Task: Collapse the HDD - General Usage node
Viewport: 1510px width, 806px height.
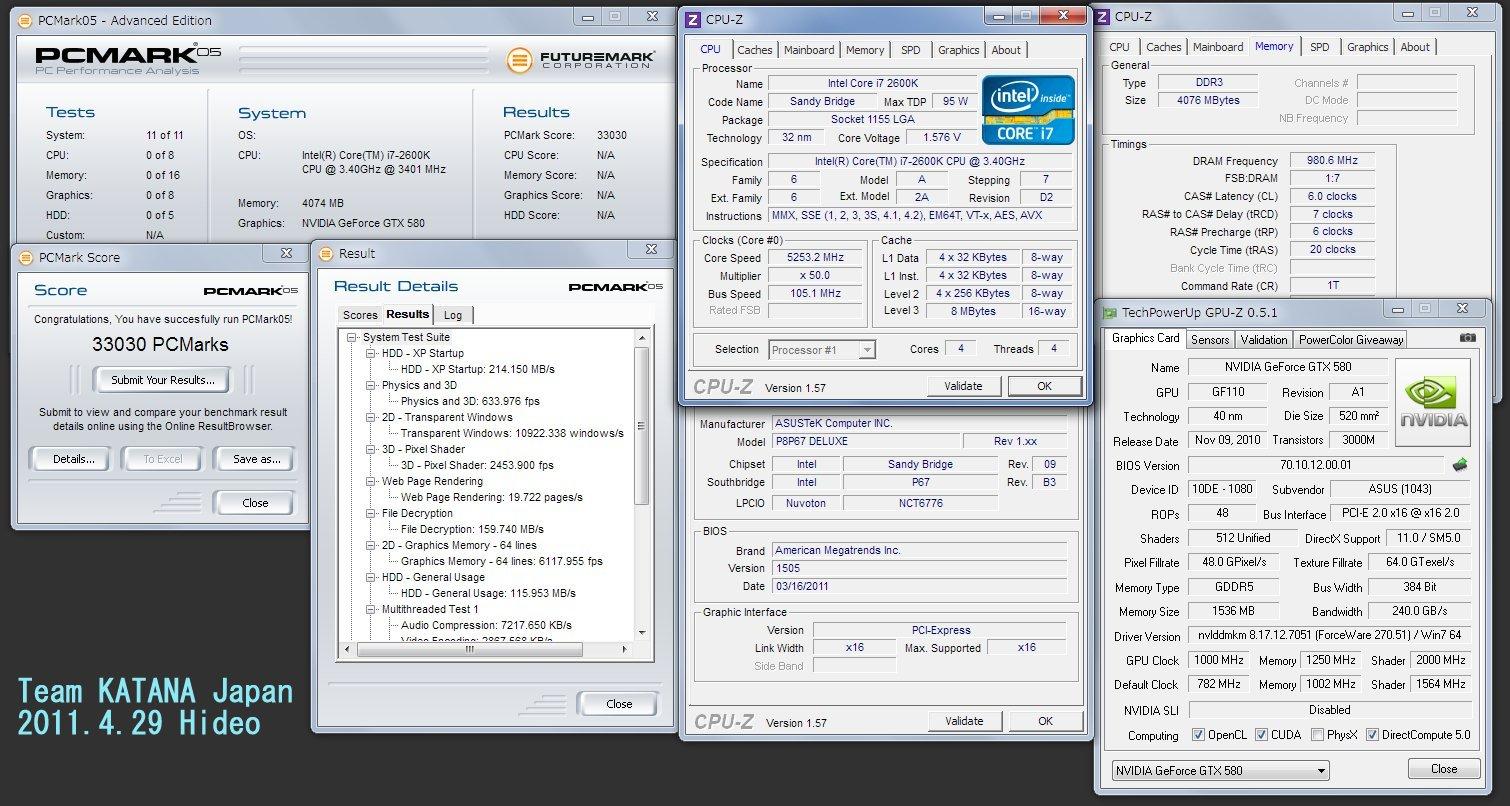Action: click(371, 578)
